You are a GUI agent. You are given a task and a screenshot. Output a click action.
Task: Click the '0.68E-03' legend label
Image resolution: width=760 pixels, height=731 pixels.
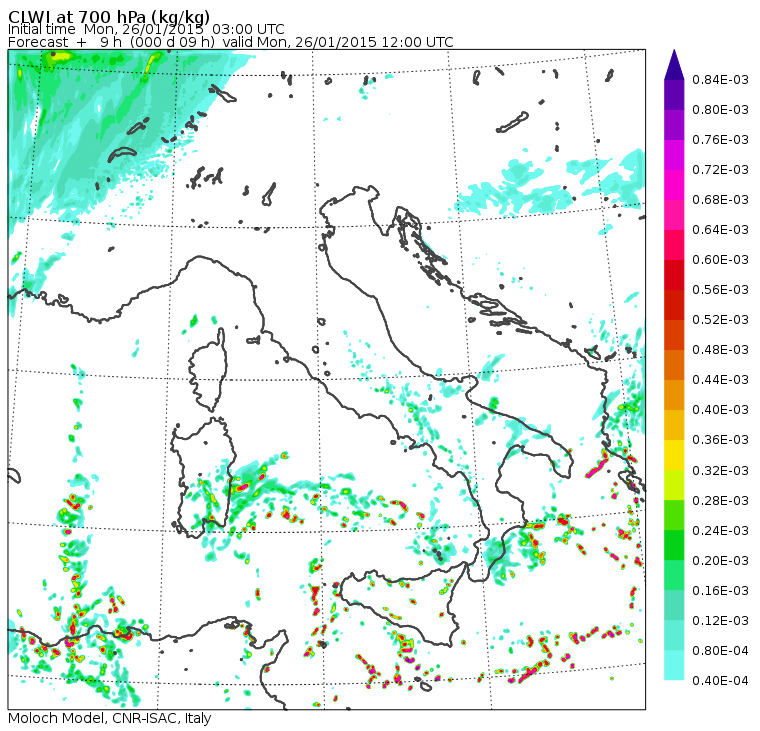(x=720, y=200)
